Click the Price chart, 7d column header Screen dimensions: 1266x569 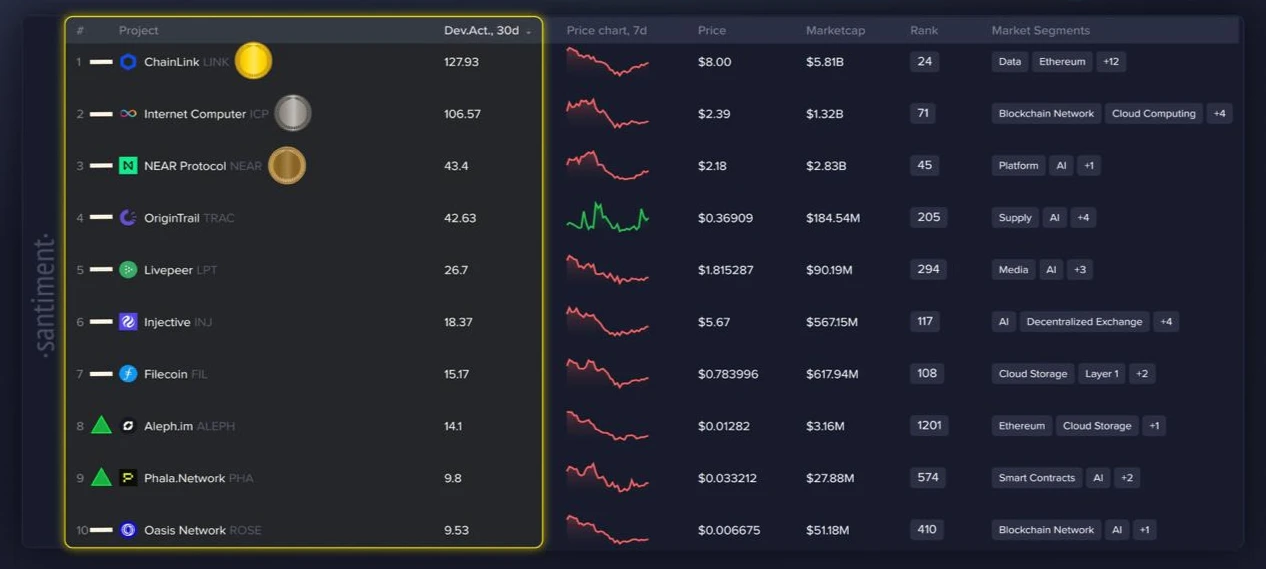(607, 31)
